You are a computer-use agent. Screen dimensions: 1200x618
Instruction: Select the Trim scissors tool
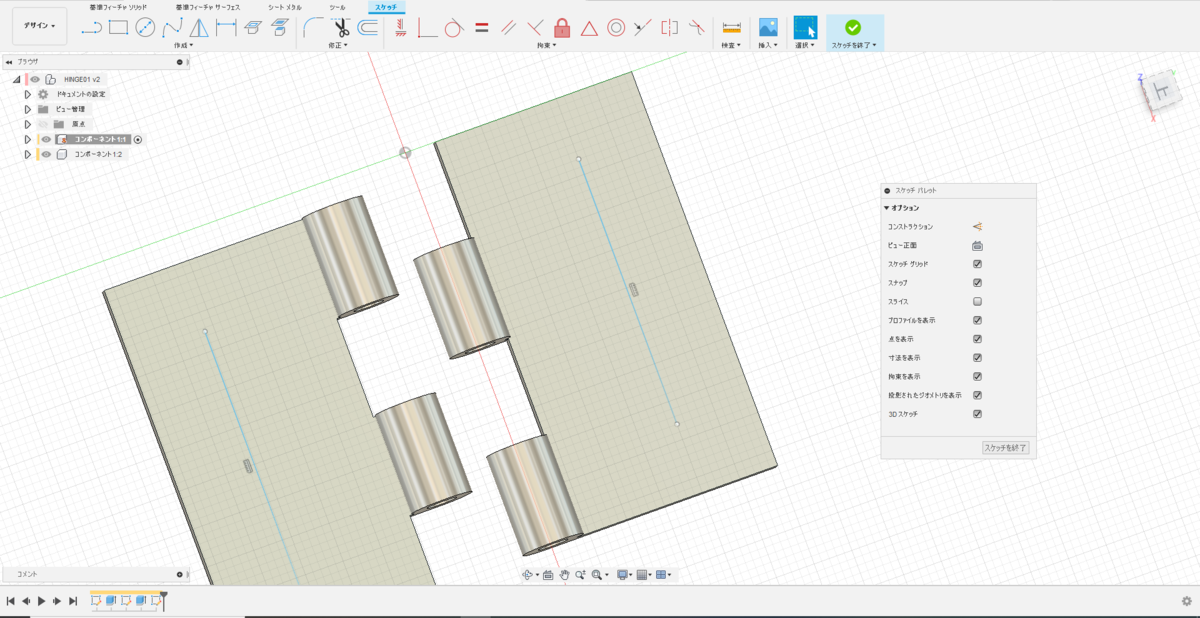pyautogui.click(x=341, y=27)
